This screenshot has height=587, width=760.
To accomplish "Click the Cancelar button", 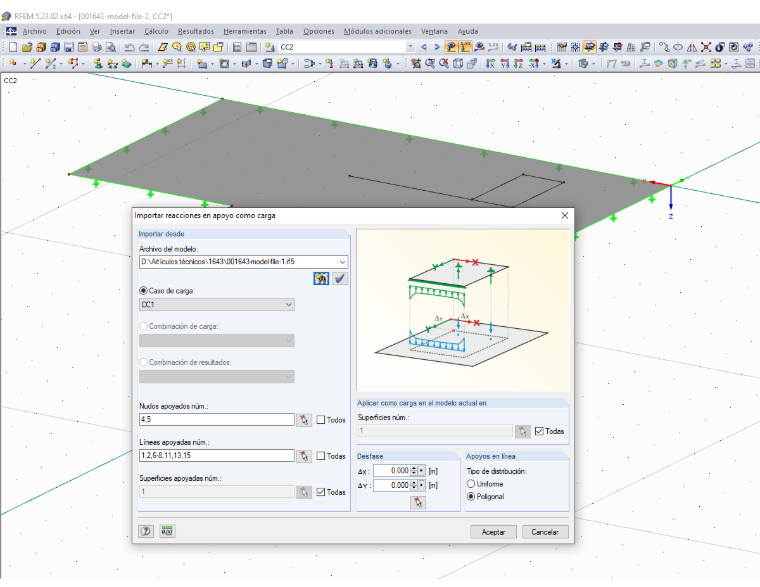I will tap(545, 532).
